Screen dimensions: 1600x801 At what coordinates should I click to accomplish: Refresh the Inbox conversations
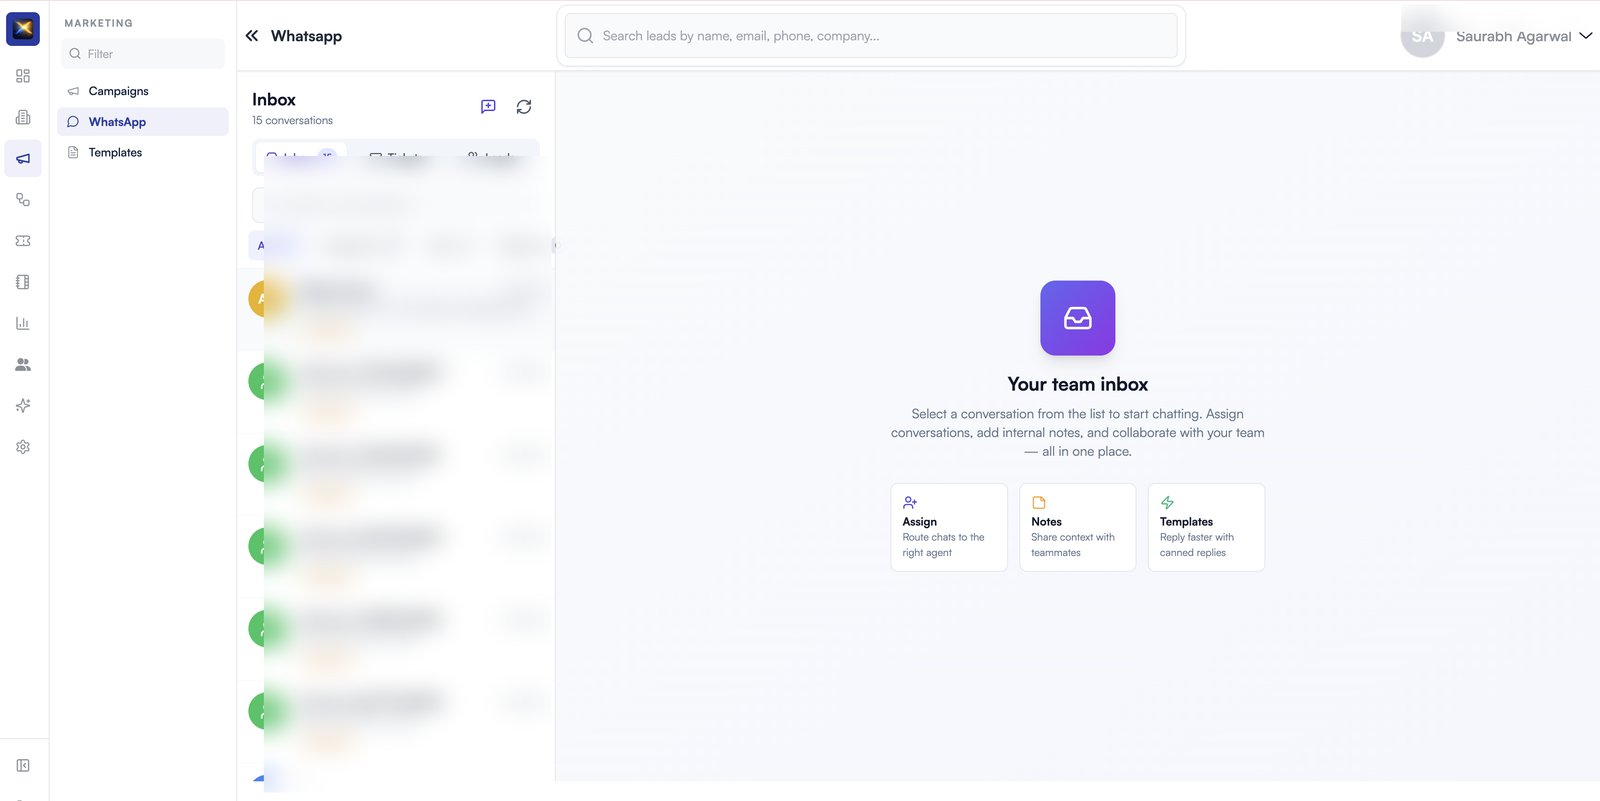(524, 107)
